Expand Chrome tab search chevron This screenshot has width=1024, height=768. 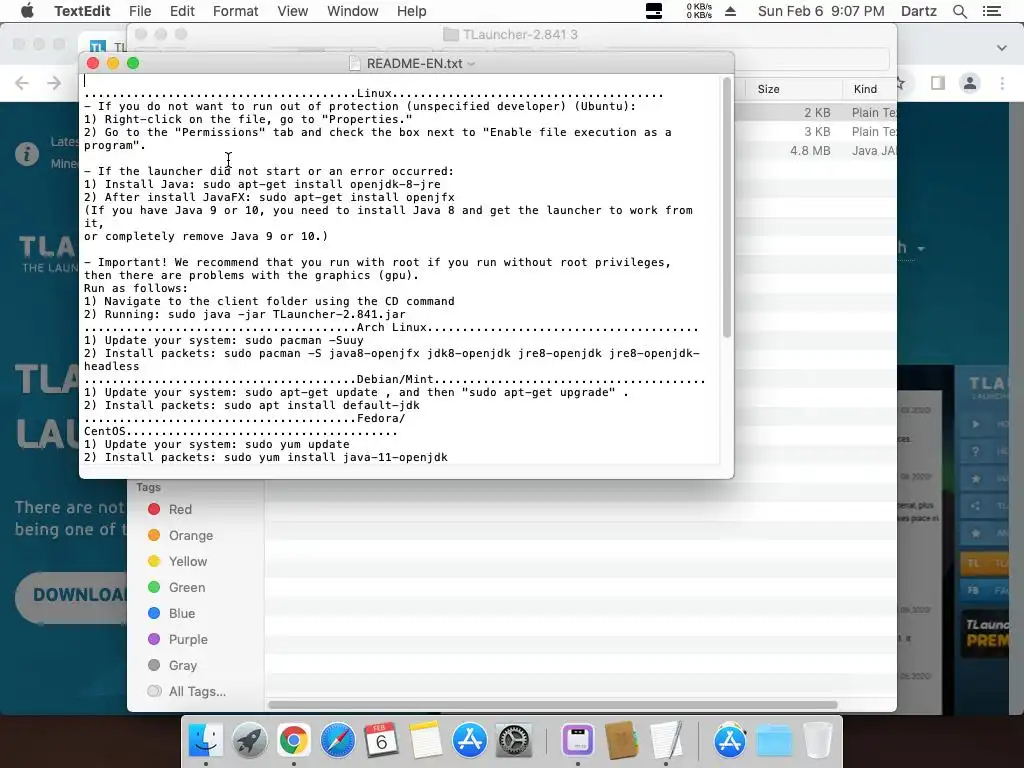1002,48
